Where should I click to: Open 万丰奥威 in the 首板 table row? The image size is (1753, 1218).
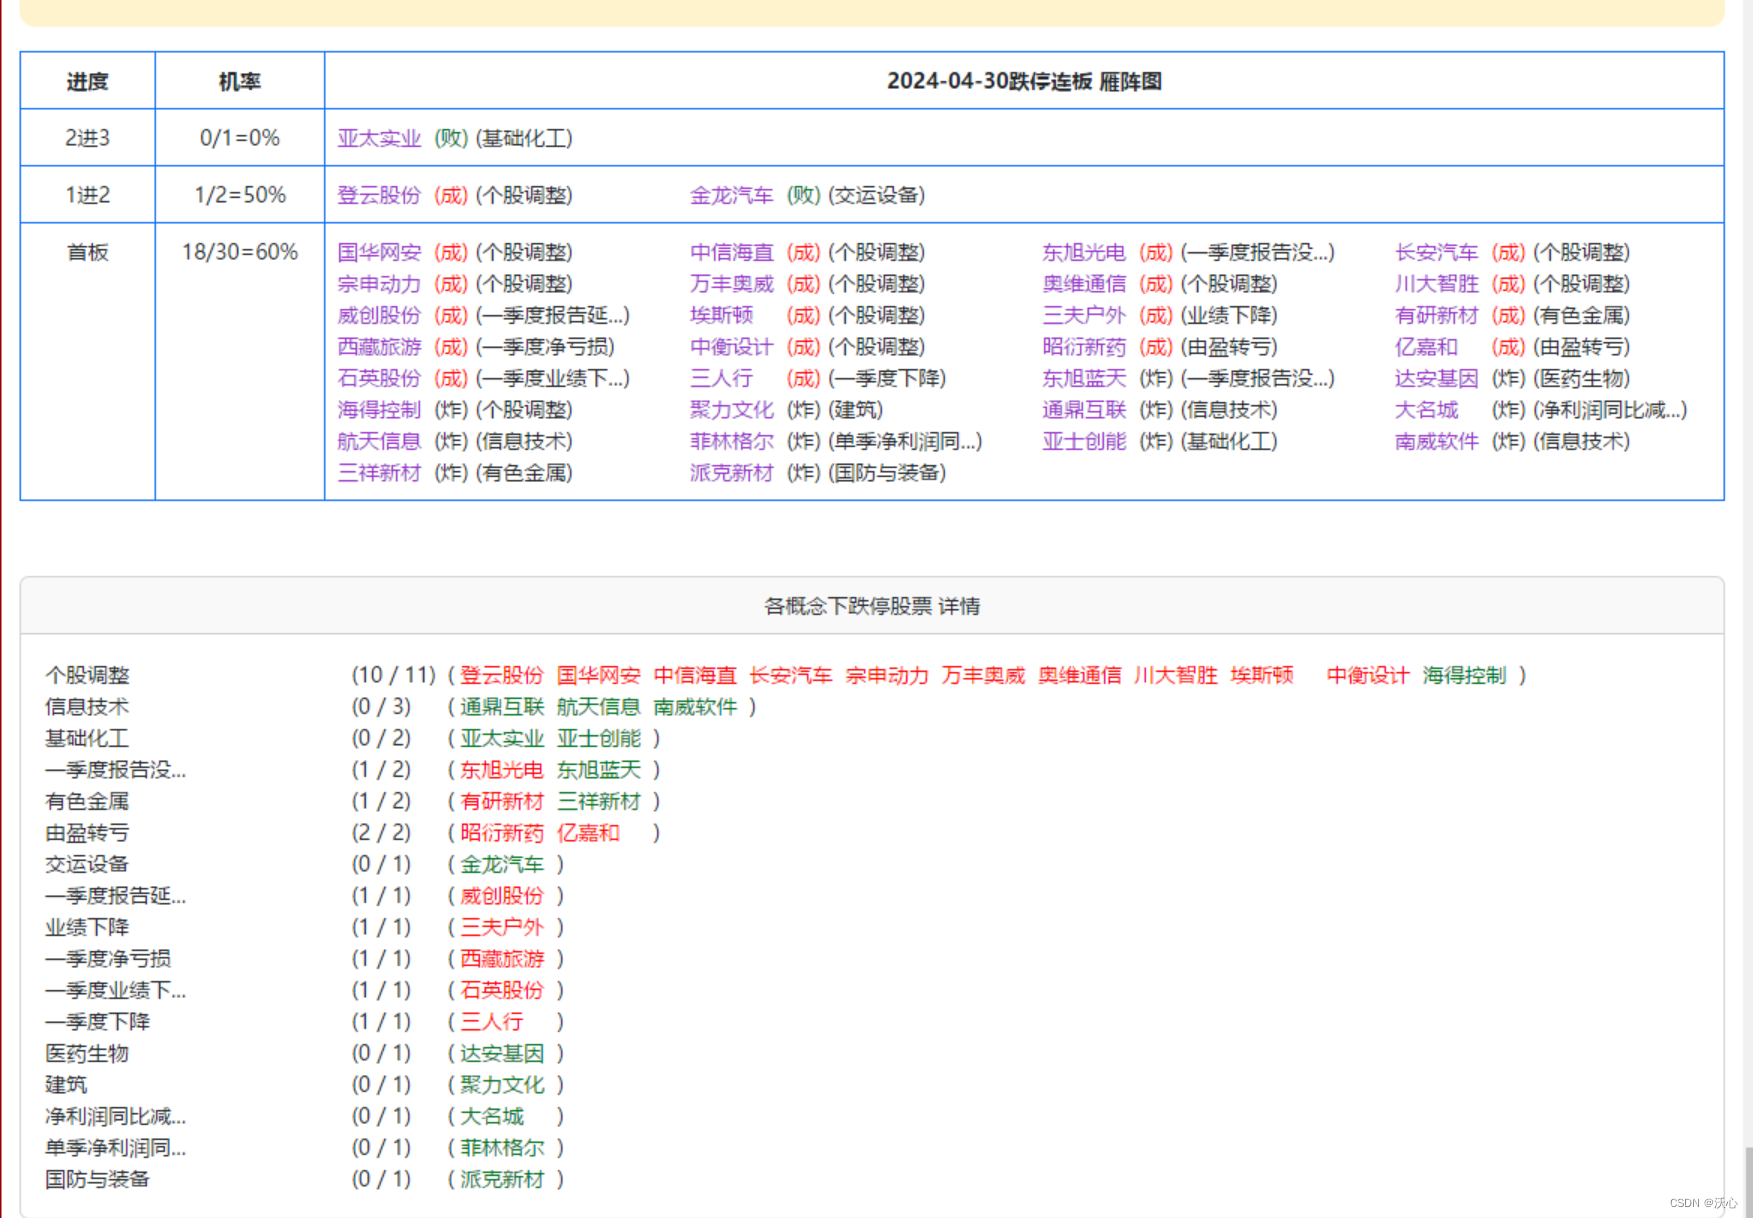click(x=732, y=284)
